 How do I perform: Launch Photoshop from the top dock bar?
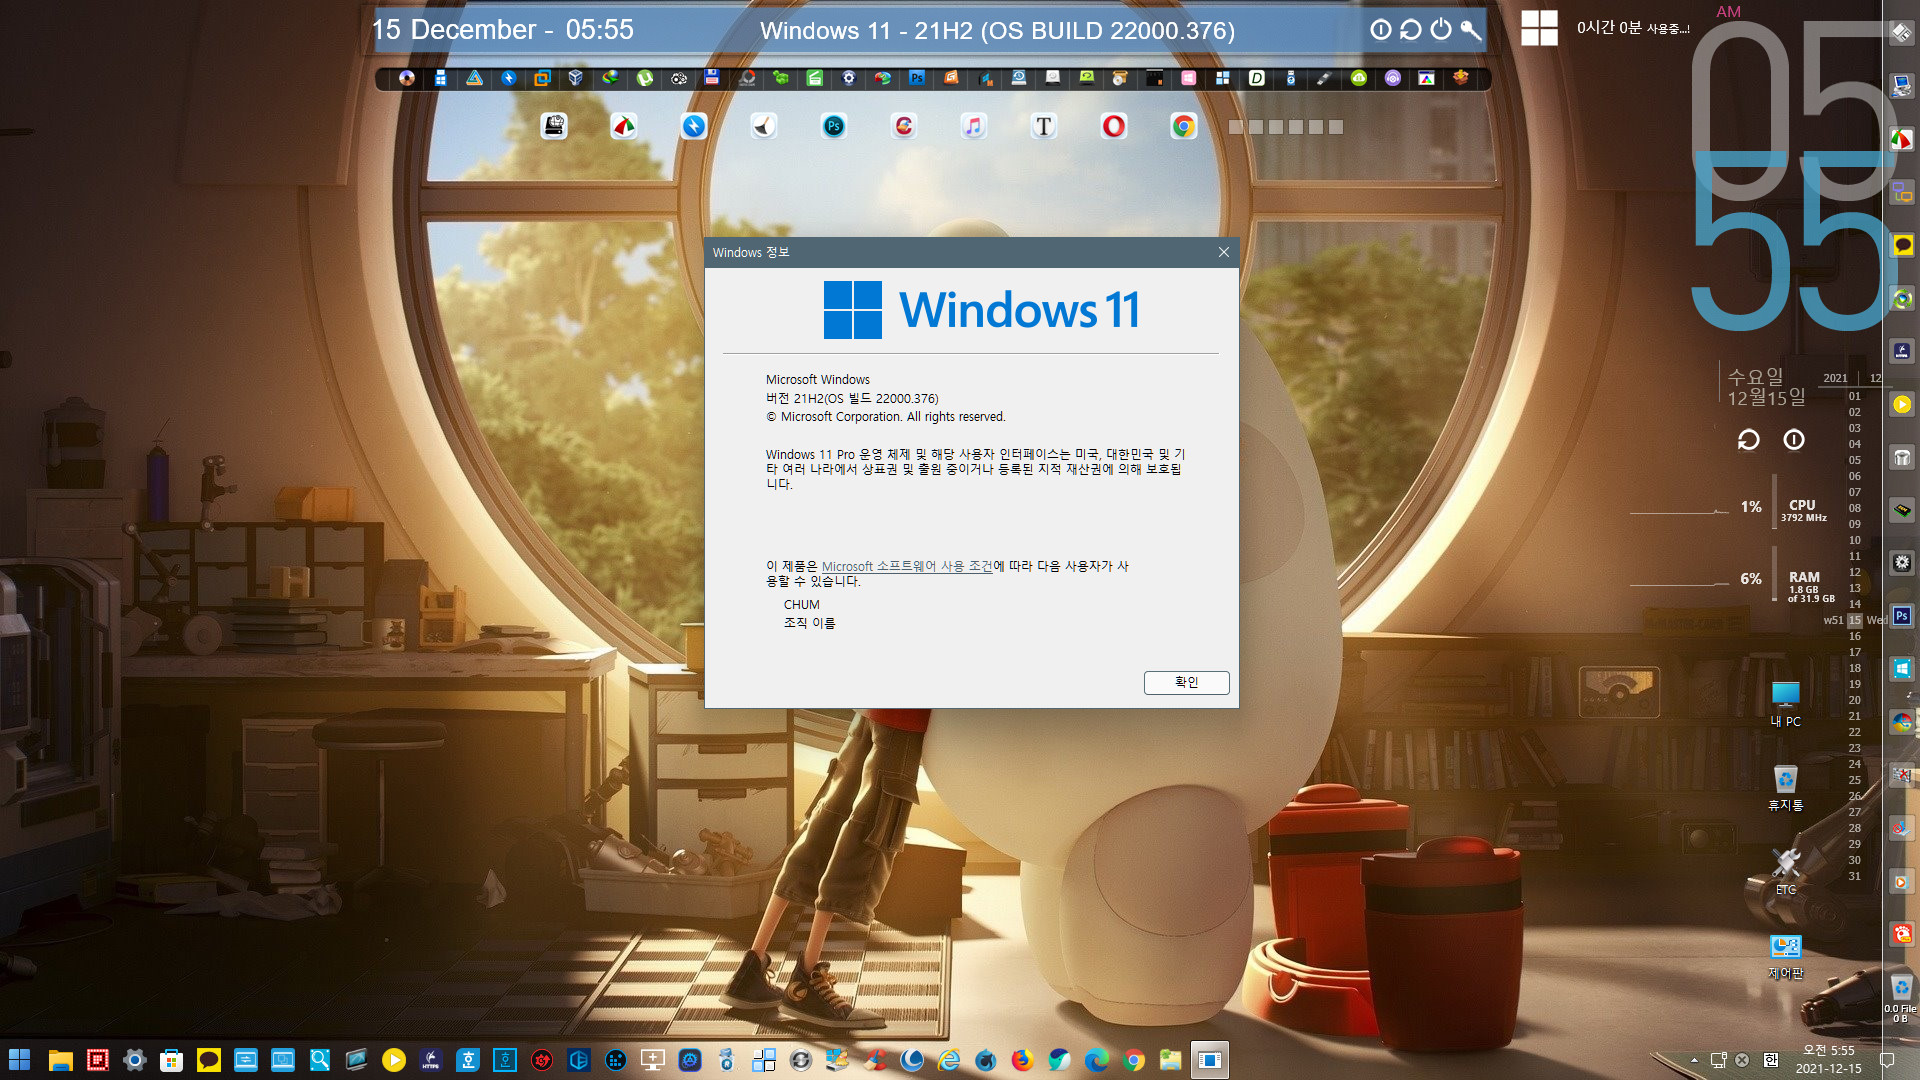(917, 78)
